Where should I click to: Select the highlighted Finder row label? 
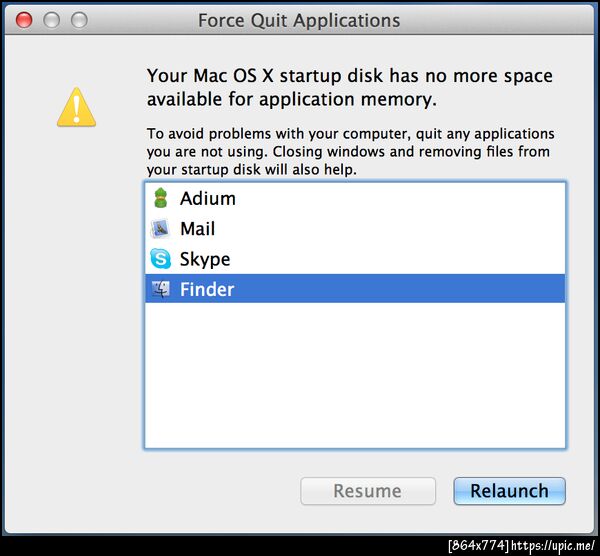[207, 290]
